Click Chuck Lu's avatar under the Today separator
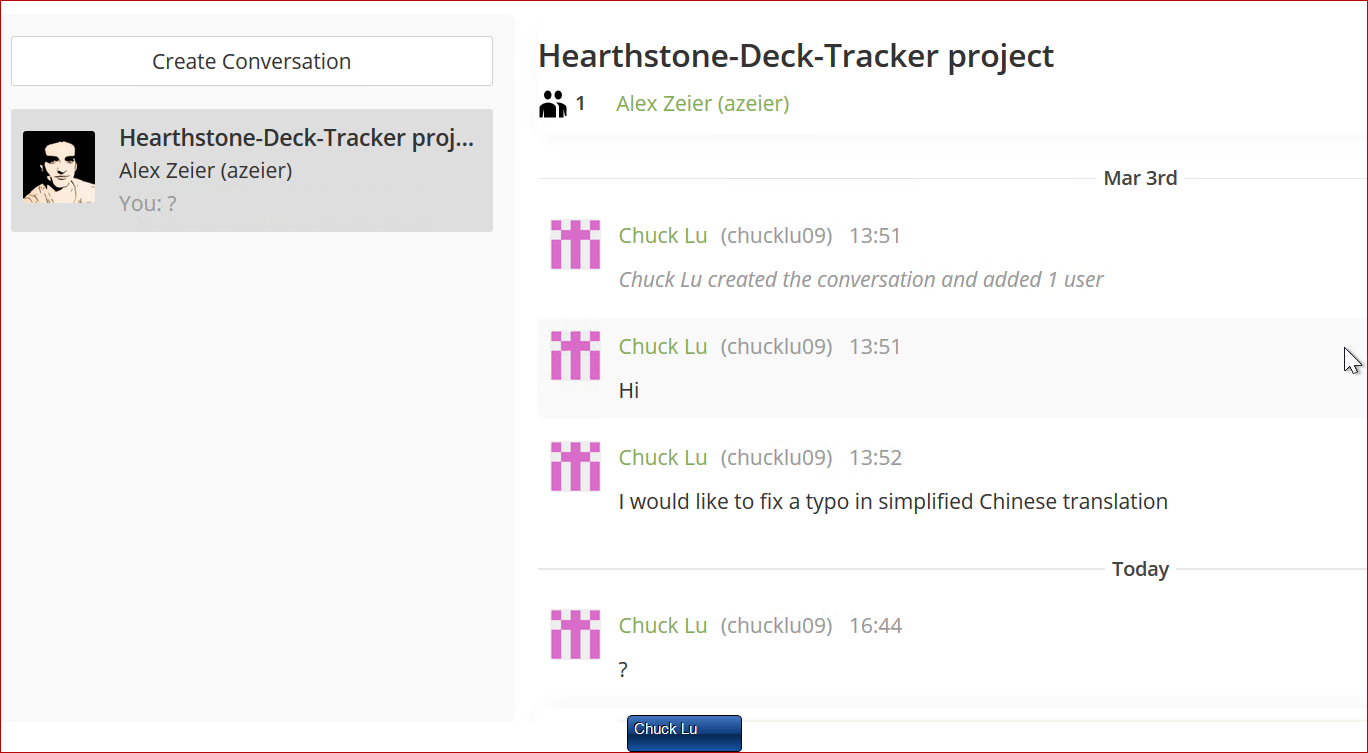 pyautogui.click(x=575, y=635)
